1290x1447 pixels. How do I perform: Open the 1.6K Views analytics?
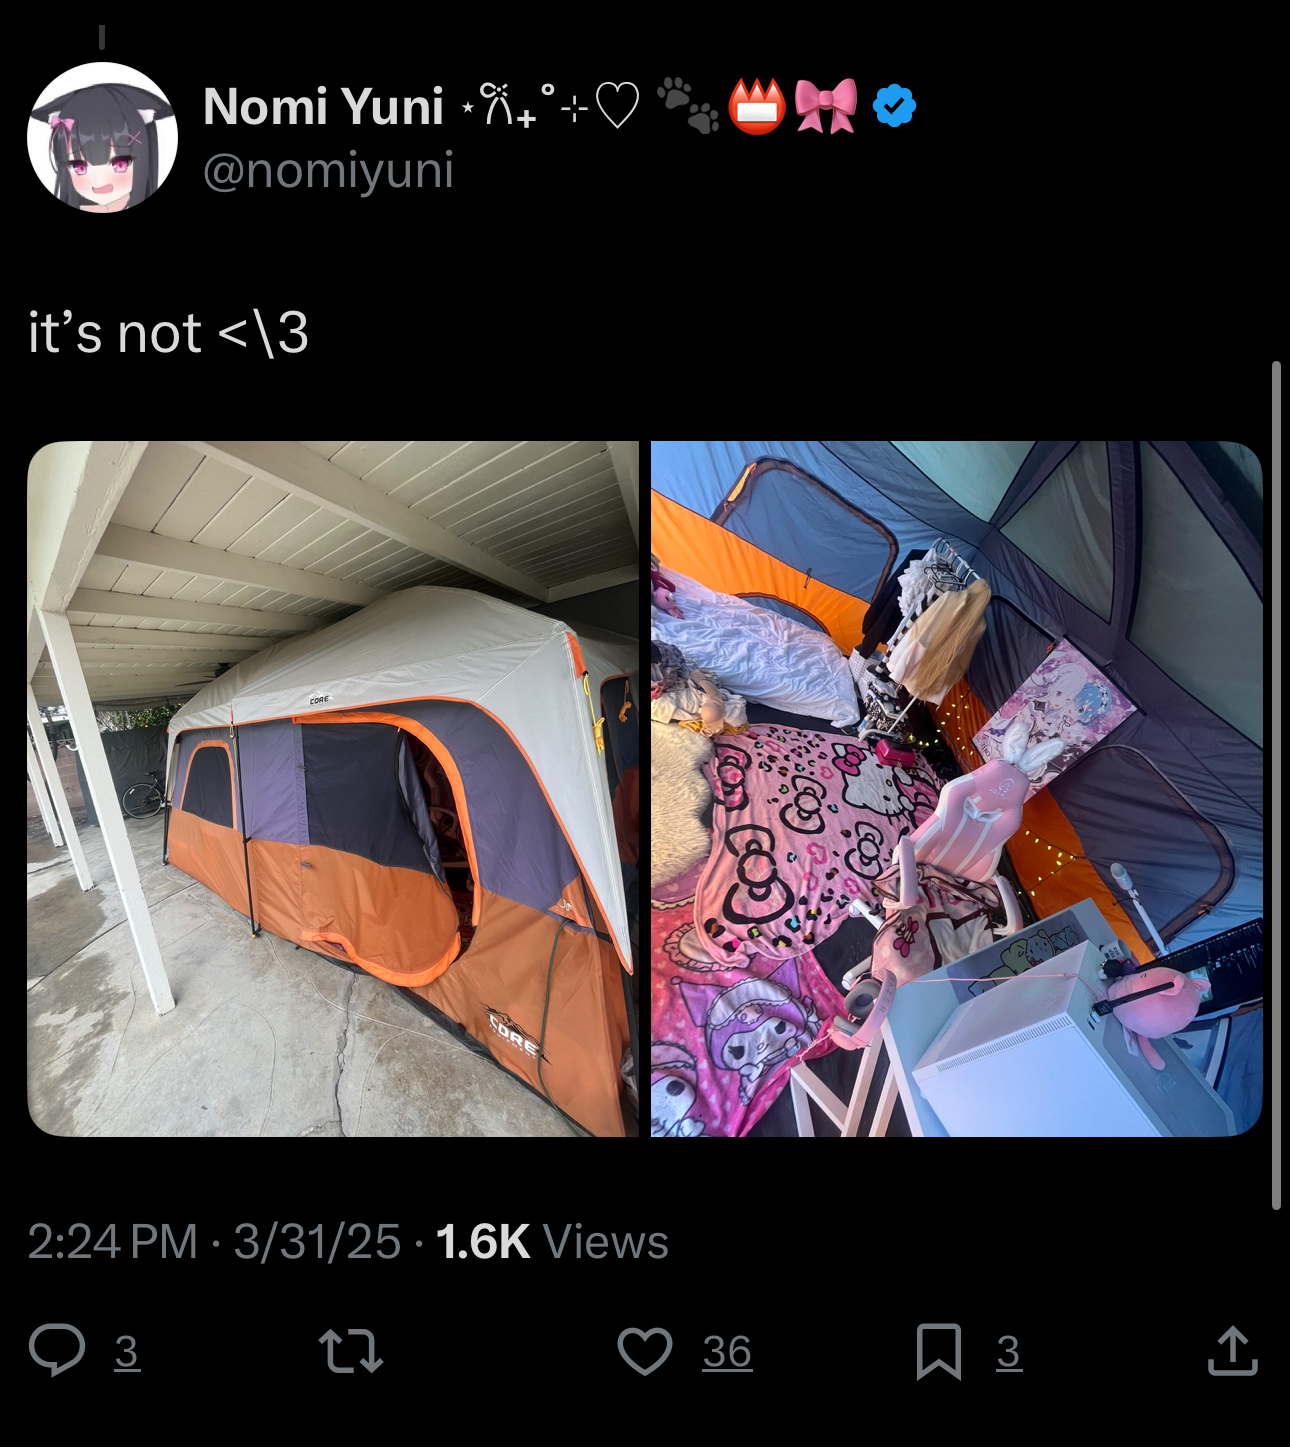point(552,1242)
